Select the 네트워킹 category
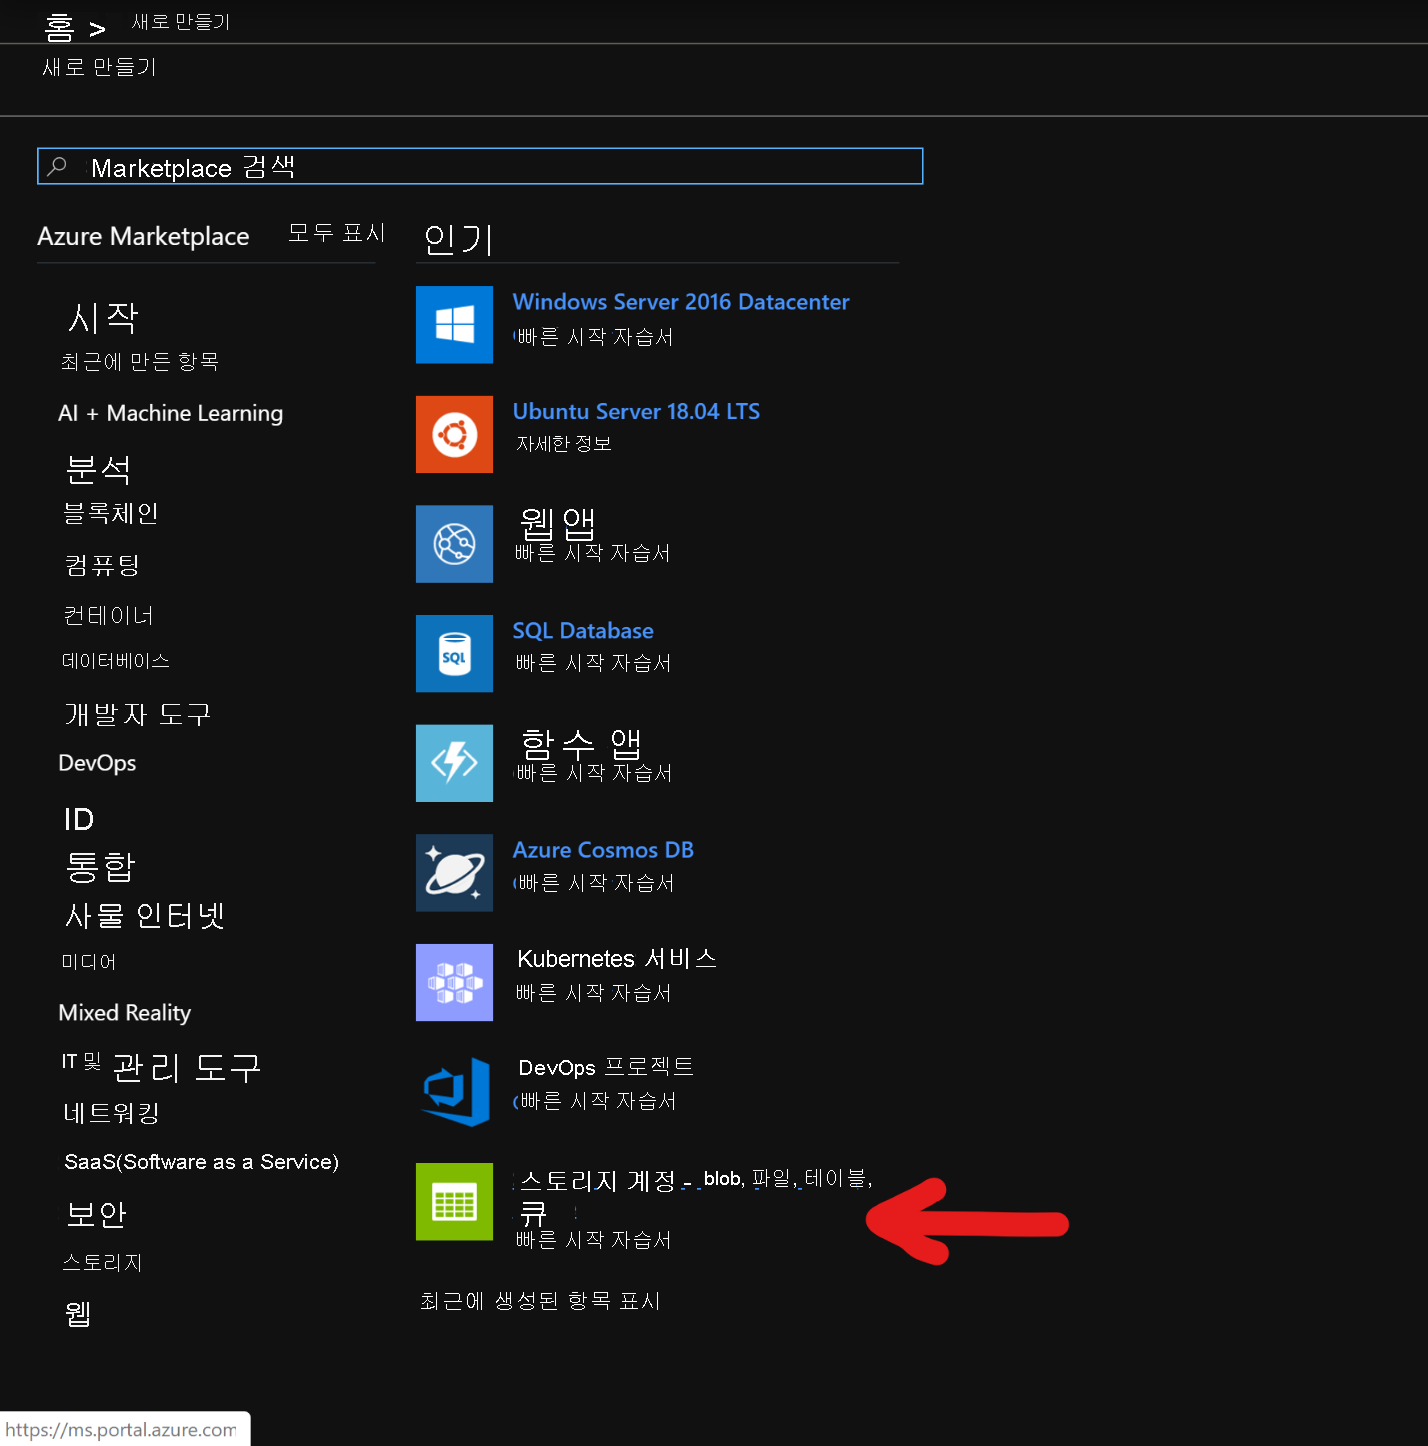This screenshot has height=1446, width=1428. coord(111,1113)
